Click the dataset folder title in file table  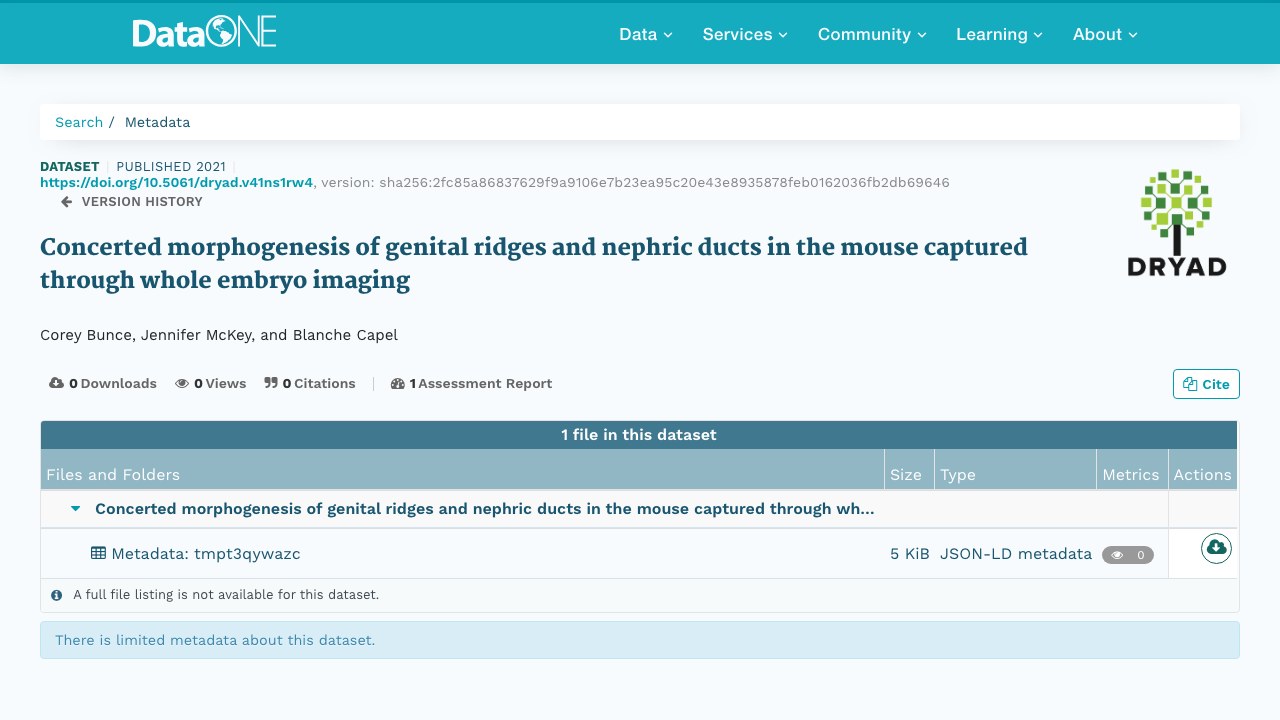[485, 509]
